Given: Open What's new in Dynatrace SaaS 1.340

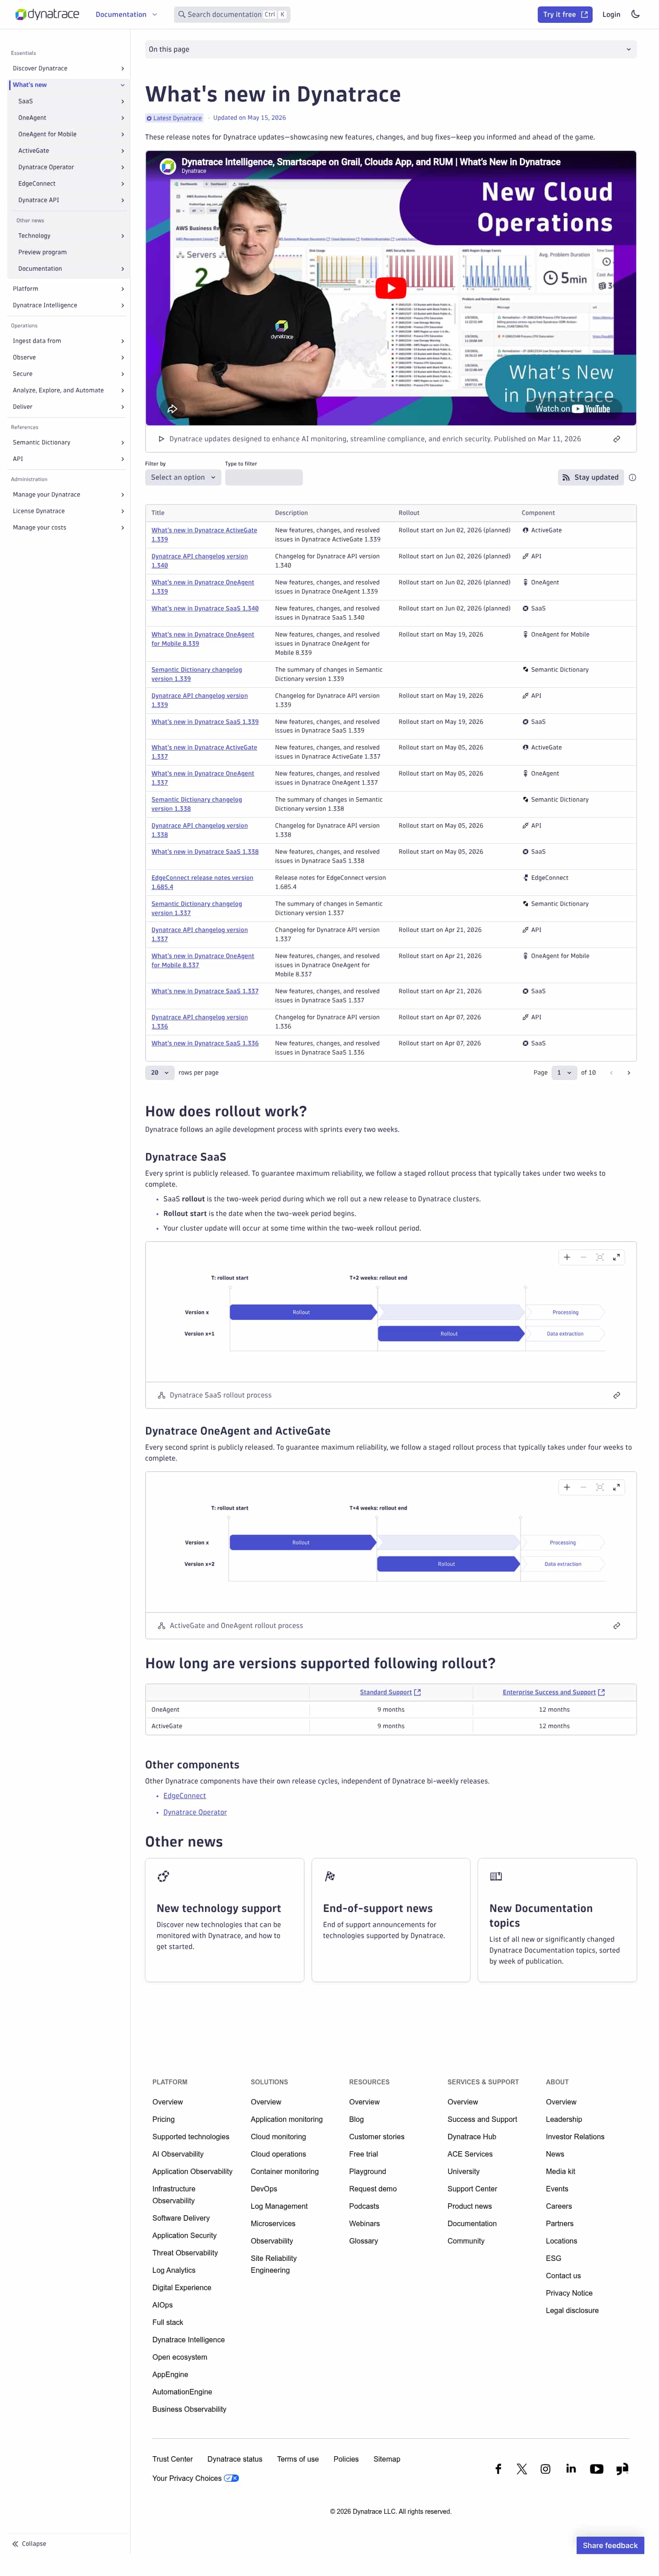Looking at the screenshot, I should coord(205,608).
